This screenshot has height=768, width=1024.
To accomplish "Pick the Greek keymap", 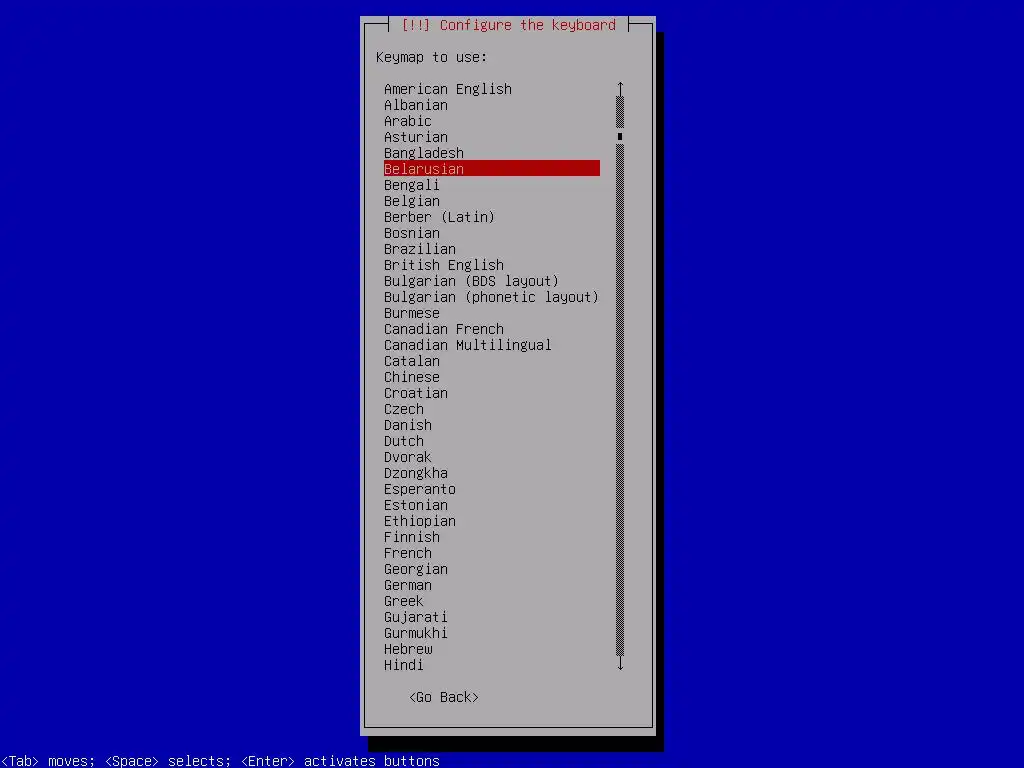I will (x=492, y=601).
